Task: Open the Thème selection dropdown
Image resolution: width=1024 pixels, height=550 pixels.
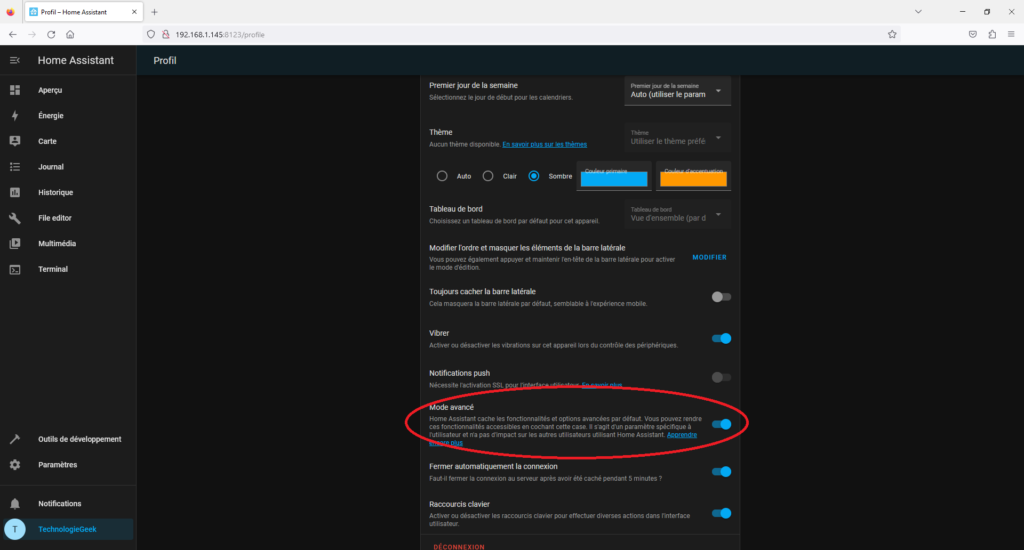Action: tap(677, 138)
